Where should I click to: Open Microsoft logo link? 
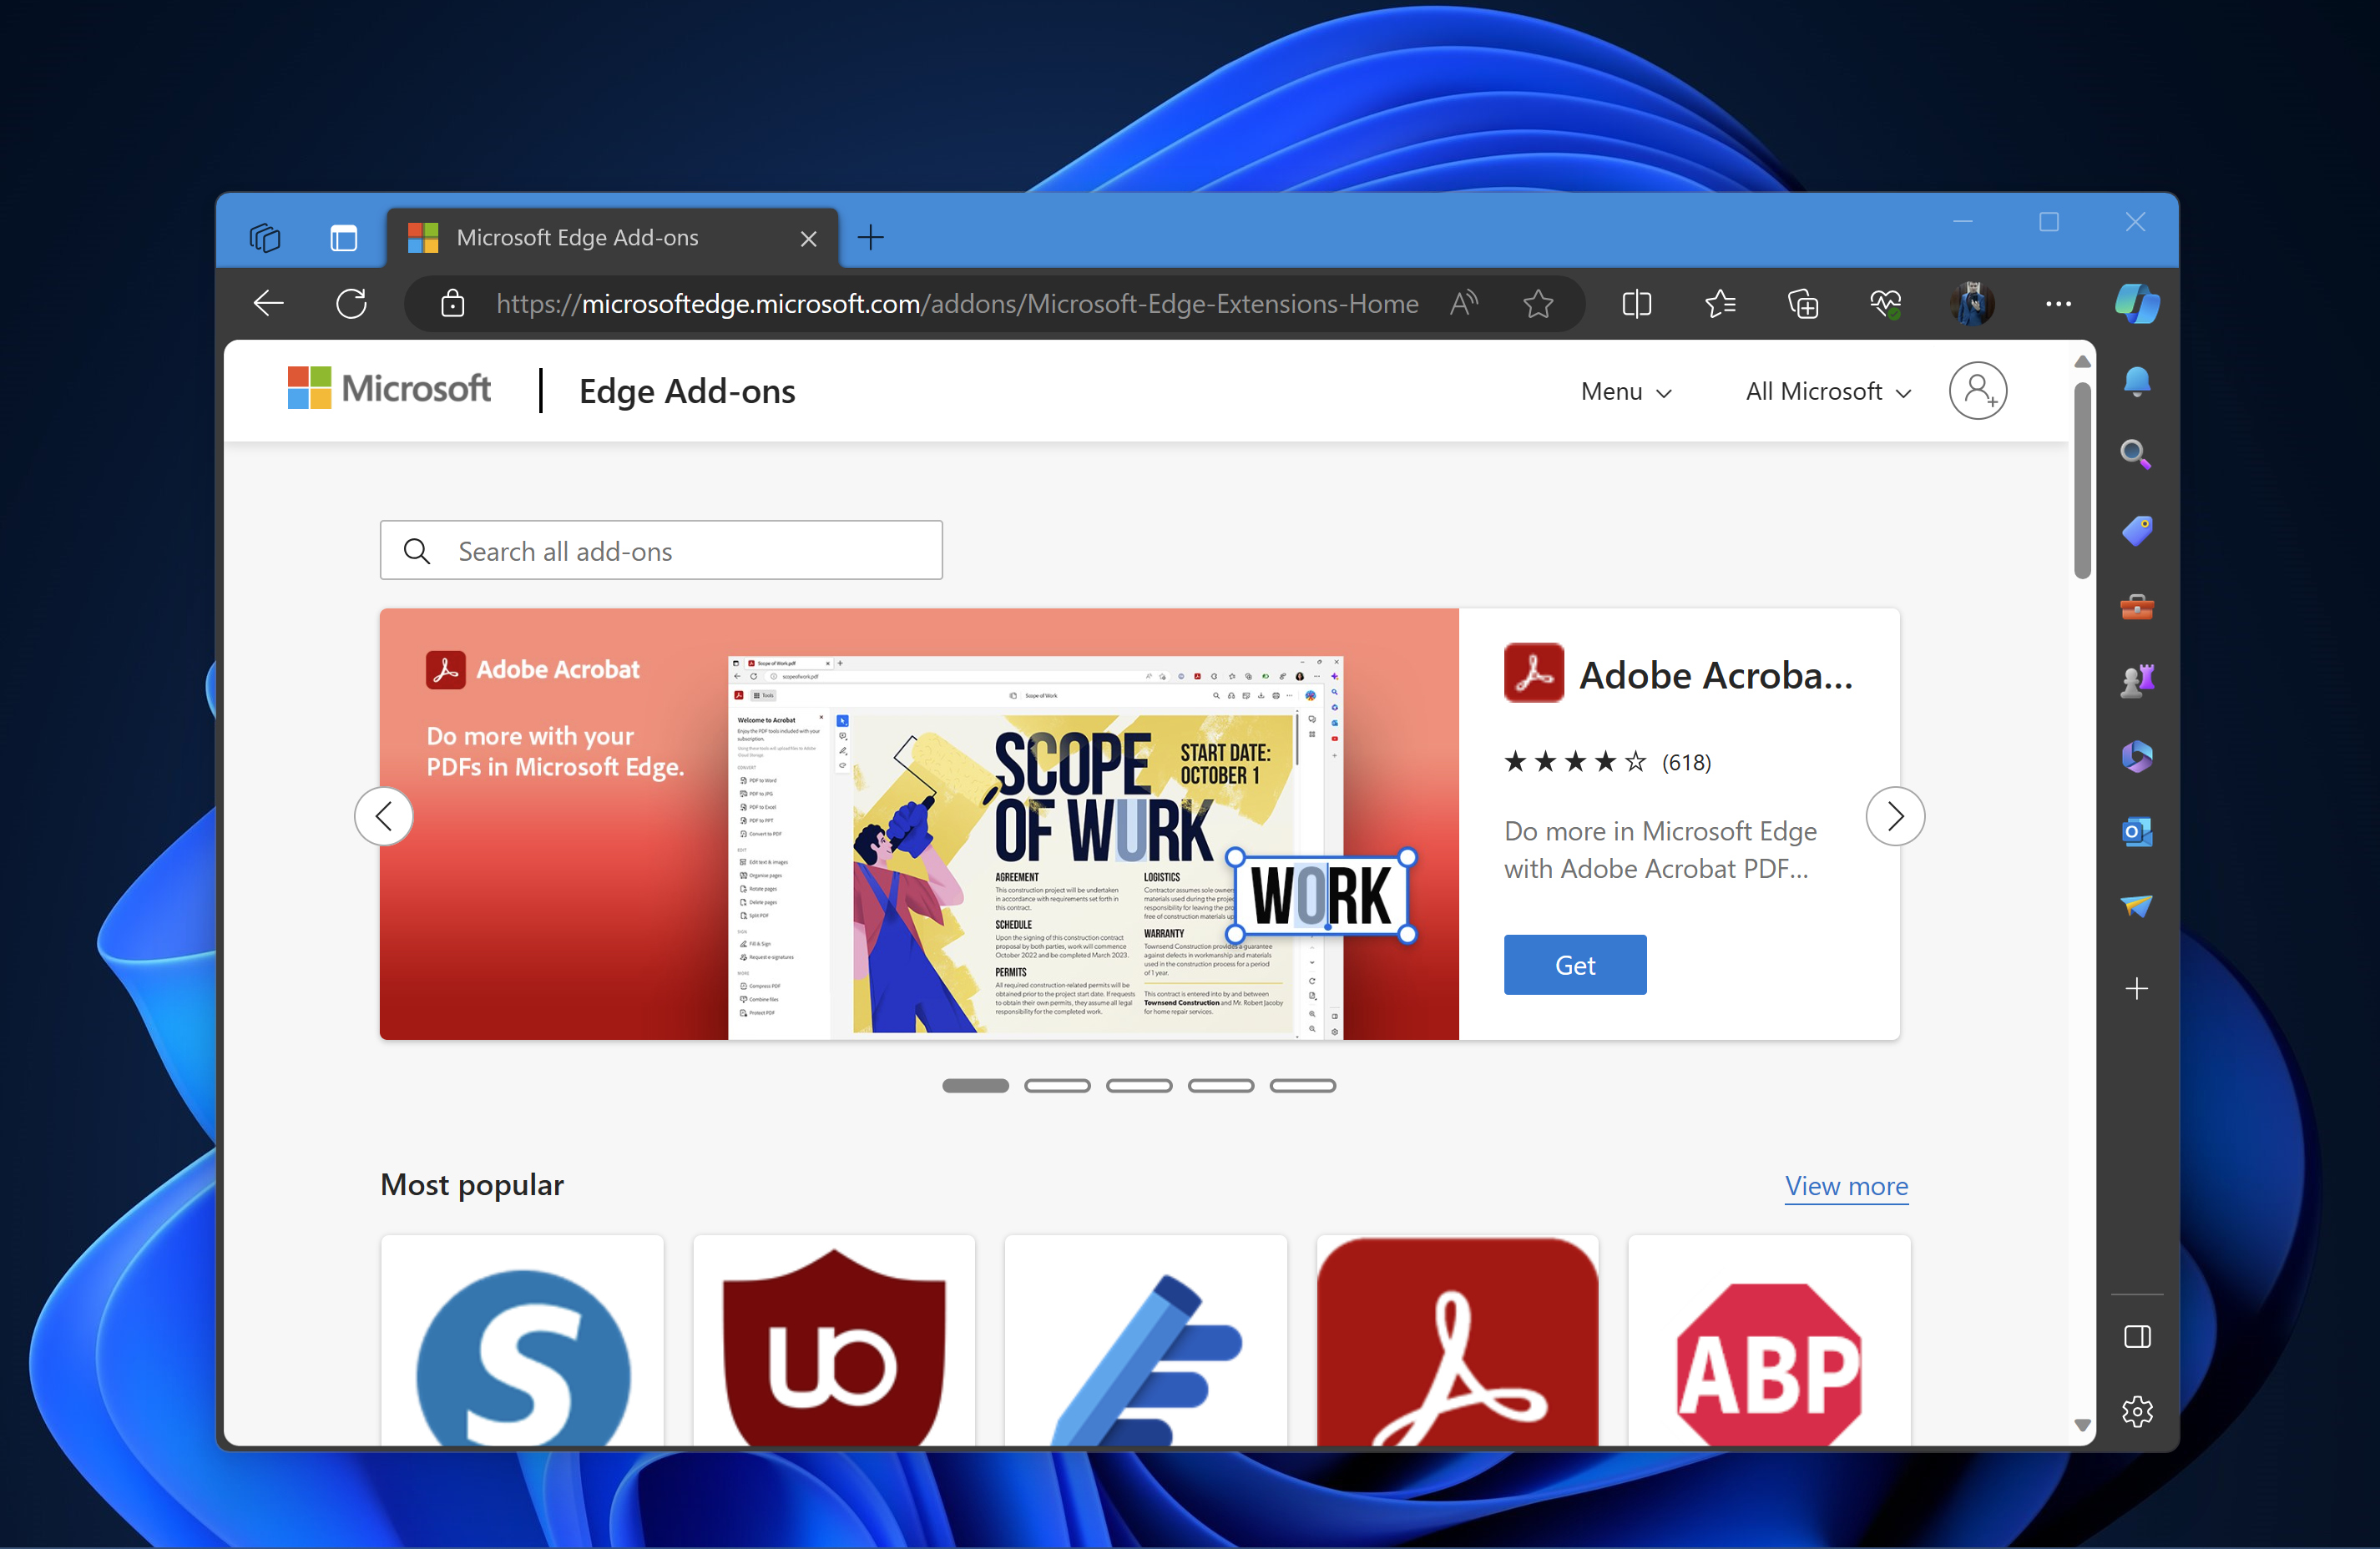point(389,388)
